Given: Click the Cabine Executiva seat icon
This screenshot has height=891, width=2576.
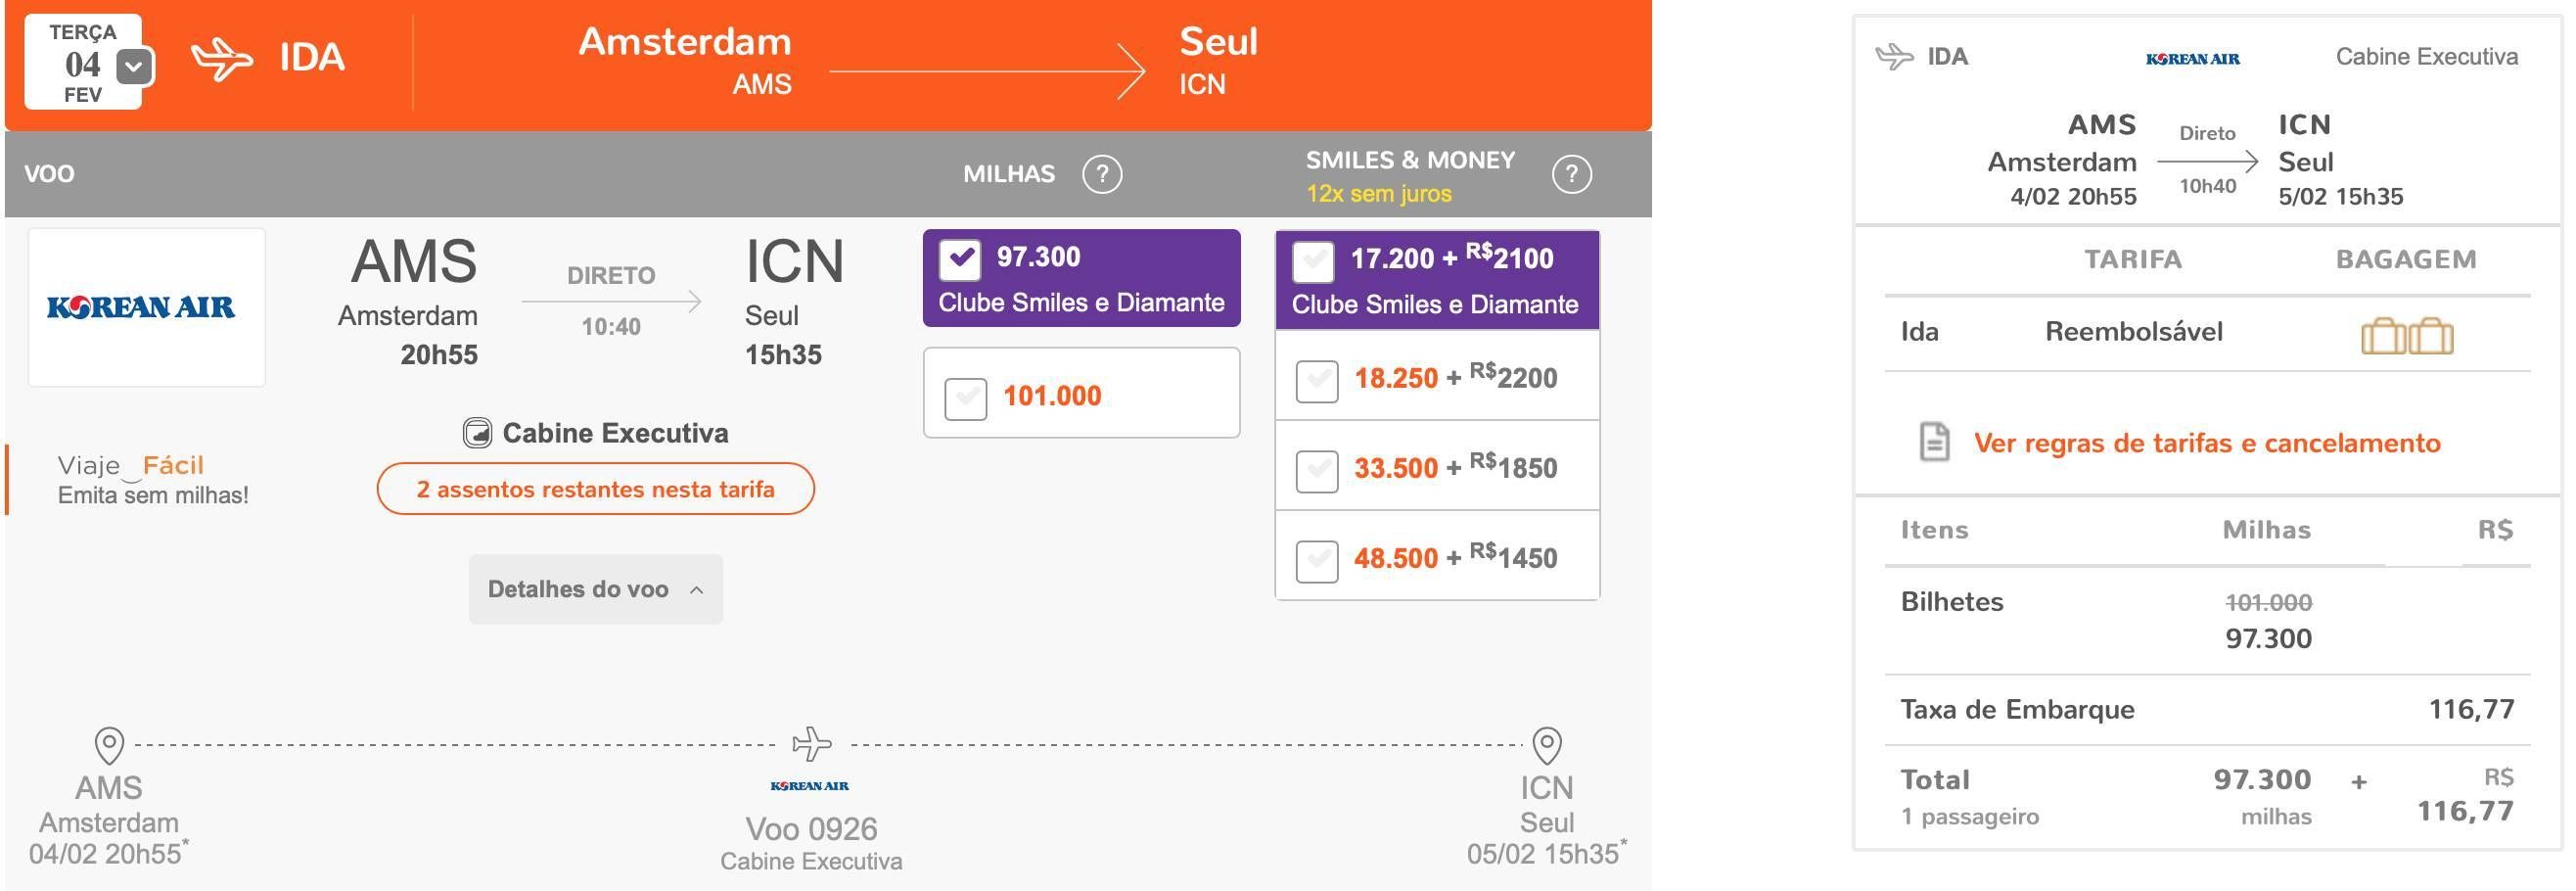Looking at the screenshot, I should click(477, 433).
